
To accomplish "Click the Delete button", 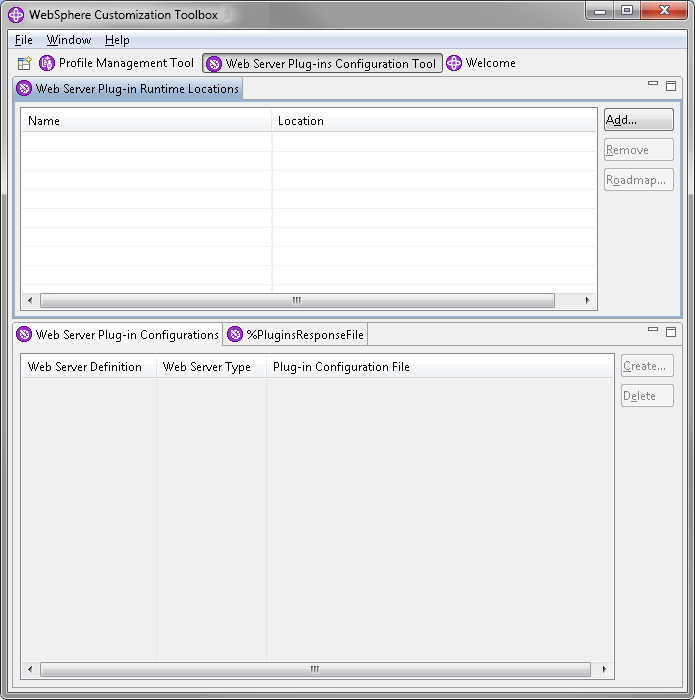I will pos(647,396).
